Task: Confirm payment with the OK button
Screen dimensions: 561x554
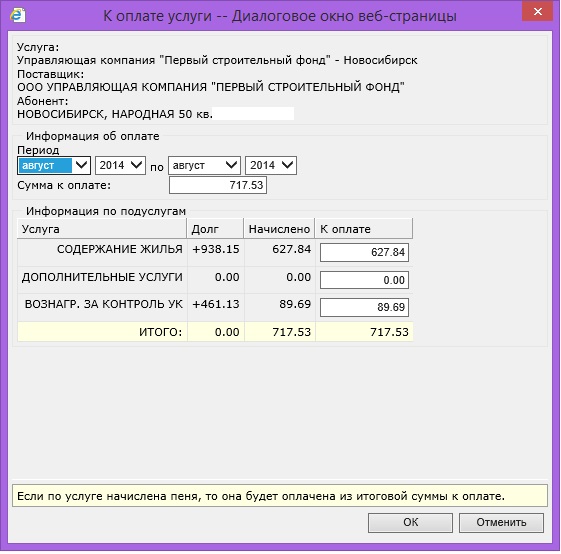Action: [x=410, y=523]
